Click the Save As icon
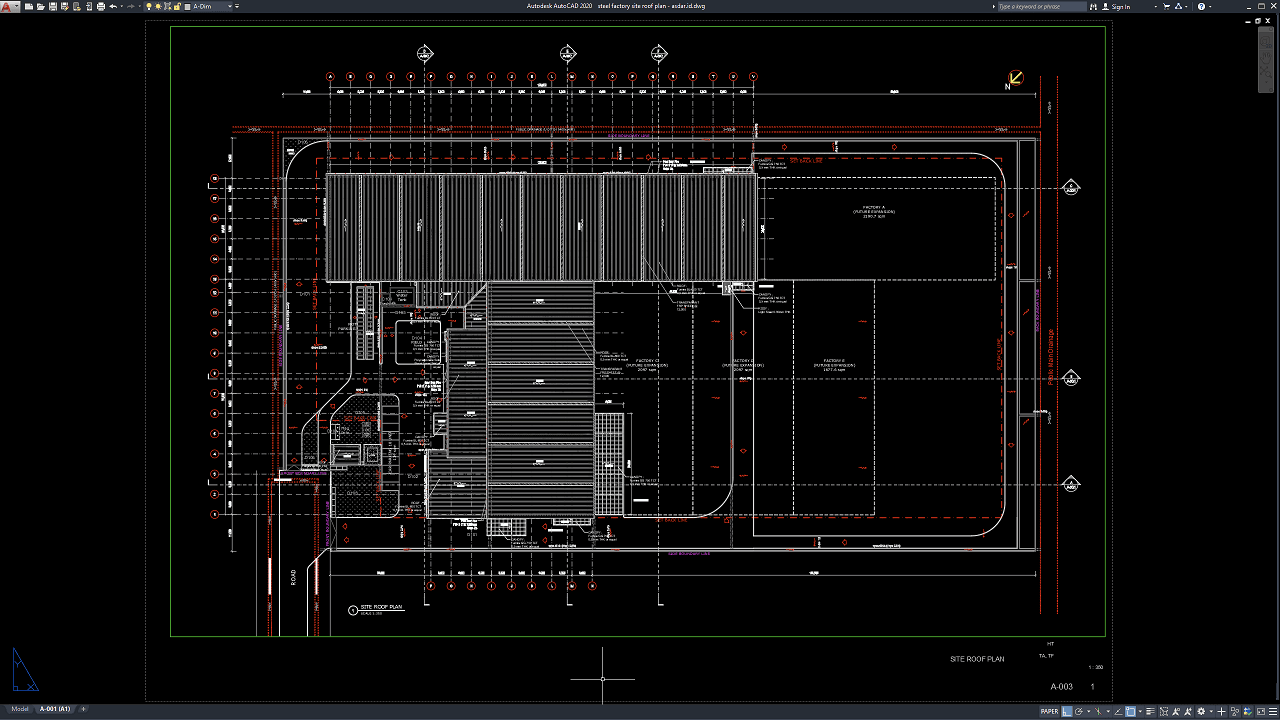1280x720 pixels. 64,6
